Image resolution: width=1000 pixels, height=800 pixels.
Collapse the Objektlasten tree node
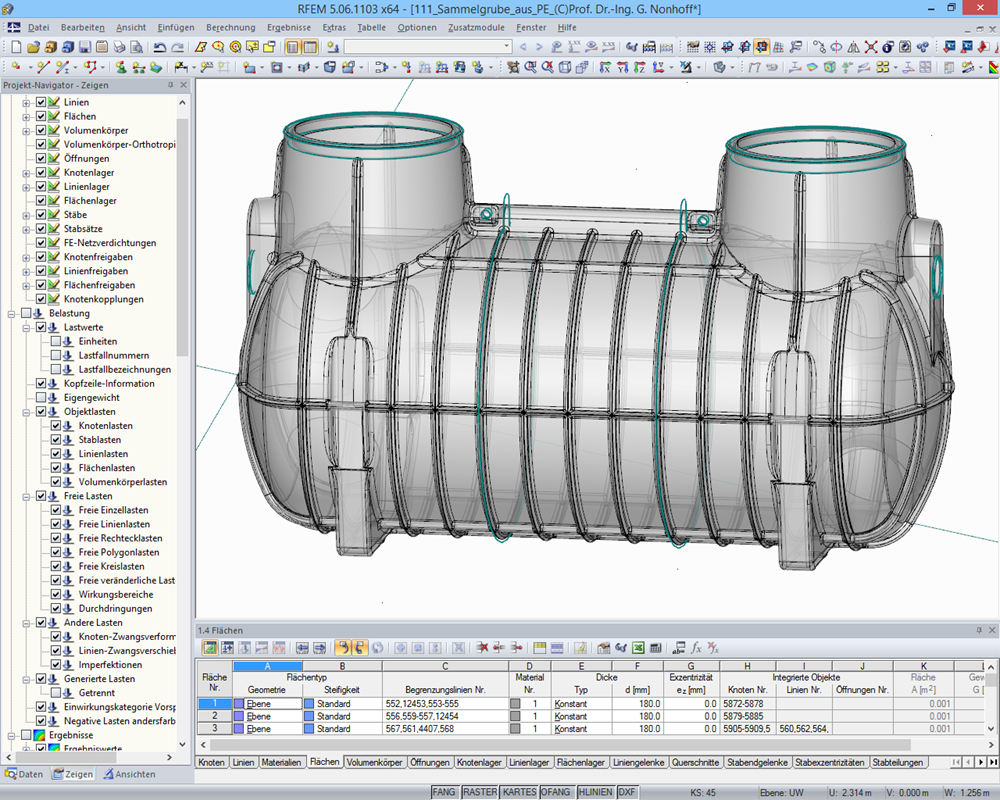coord(26,411)
